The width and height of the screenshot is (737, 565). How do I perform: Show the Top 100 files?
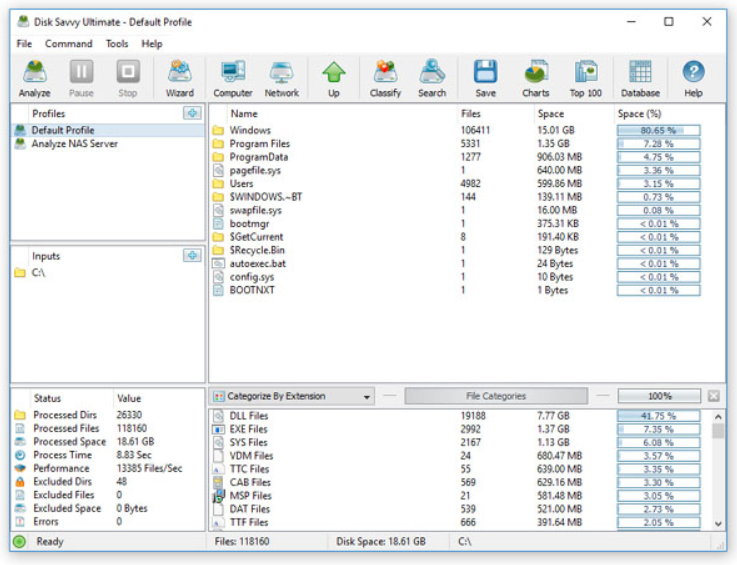click(586, 78)
